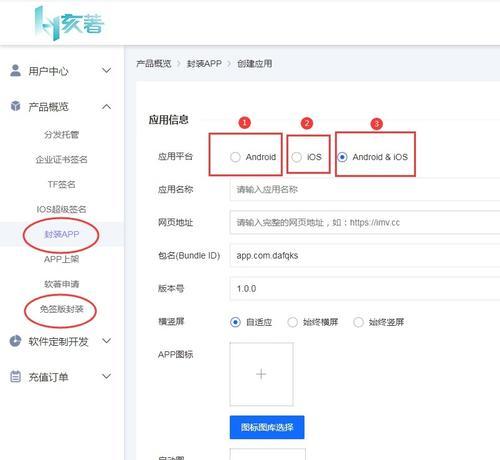Viewport: 500px width, 460px height.
Task: Select the iOS platform radio button
Action: pos(296,157)
